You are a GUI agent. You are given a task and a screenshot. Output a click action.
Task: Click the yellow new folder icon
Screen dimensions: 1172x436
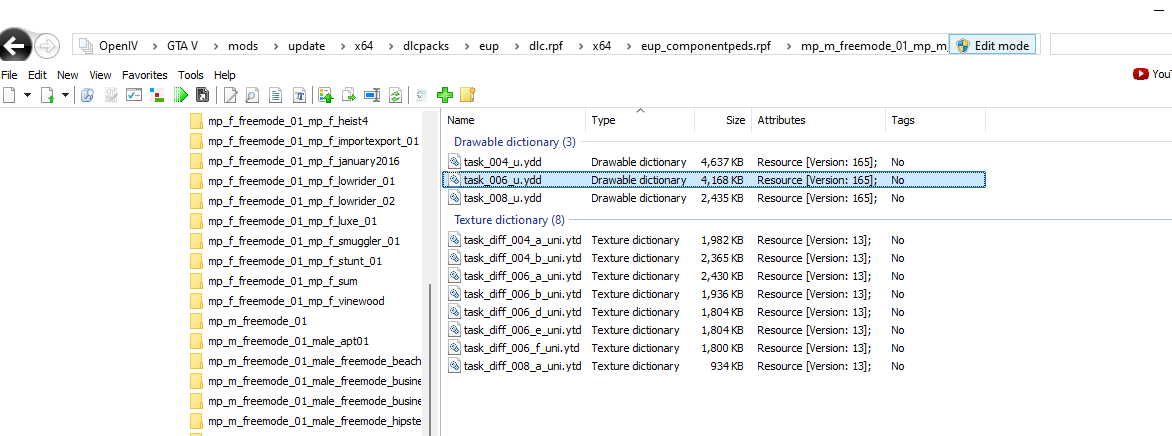tap(466, 95)
